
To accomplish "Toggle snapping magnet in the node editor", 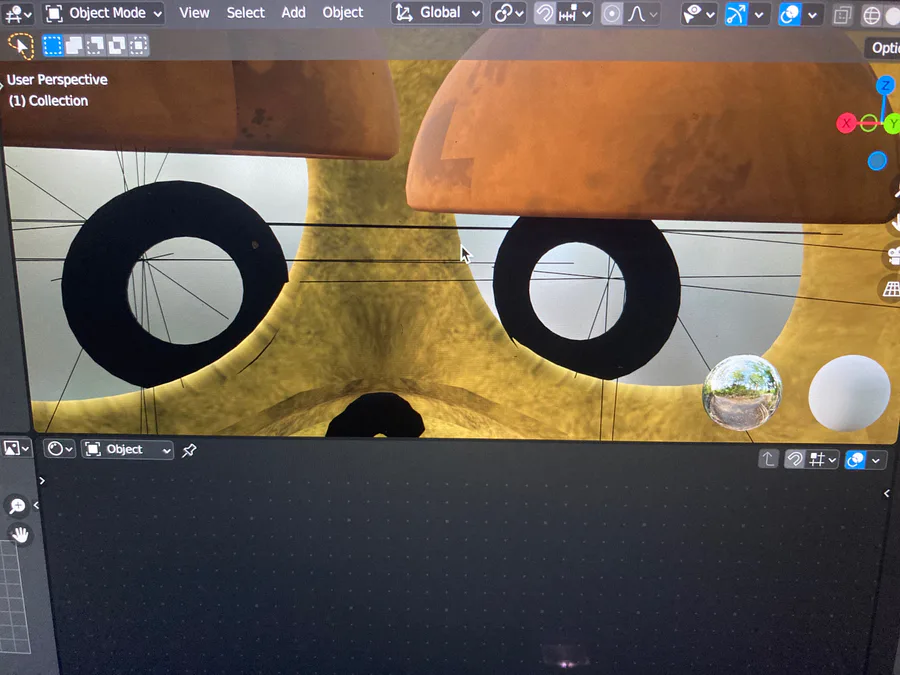I will pos(794,459).
